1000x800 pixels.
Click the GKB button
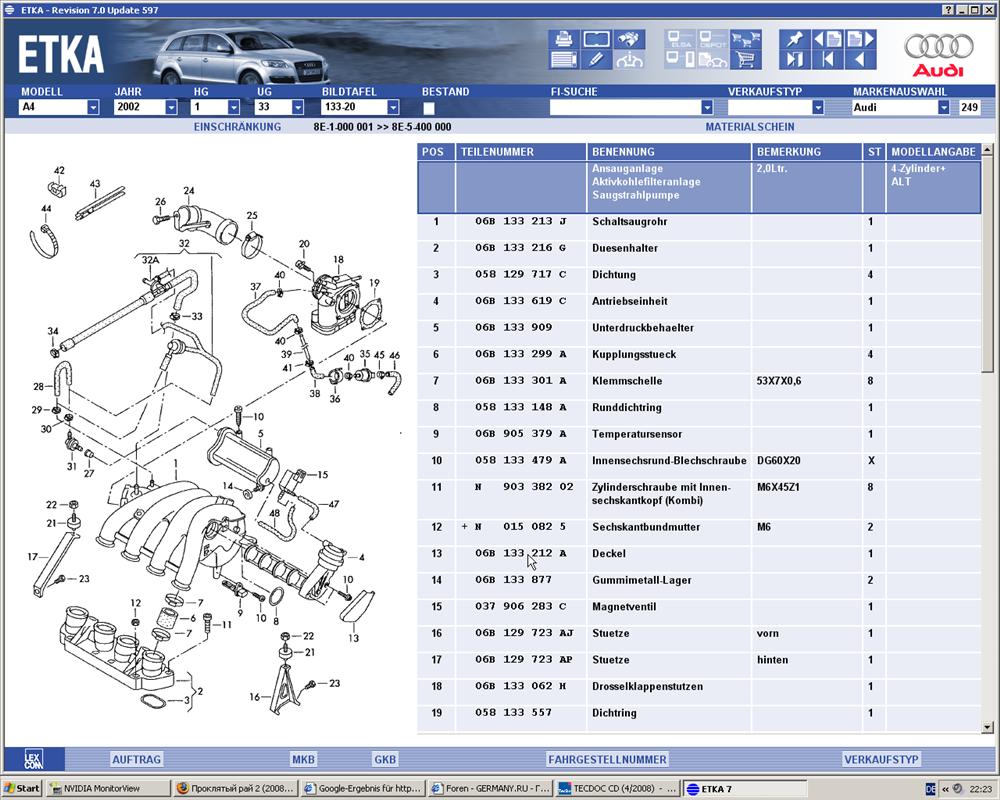click(x=385, y=759)
